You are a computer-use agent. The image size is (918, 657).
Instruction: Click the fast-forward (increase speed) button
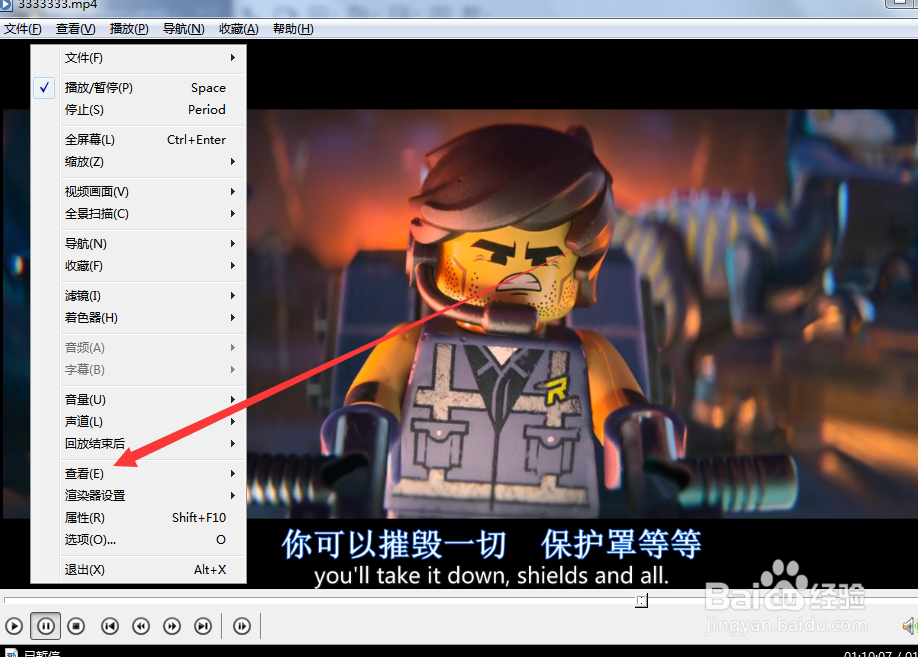[172, 626]
